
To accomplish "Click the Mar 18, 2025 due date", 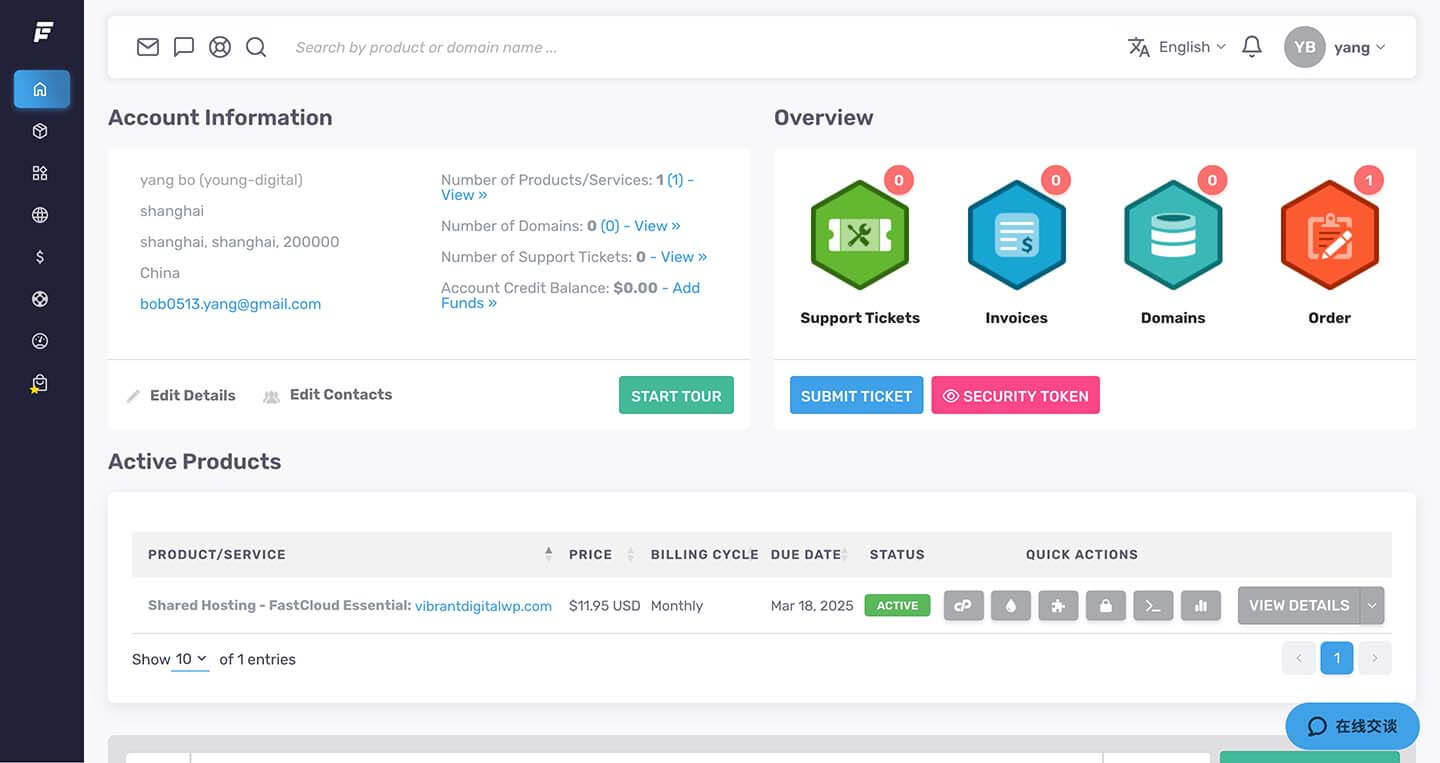I will tap(812, 605).
